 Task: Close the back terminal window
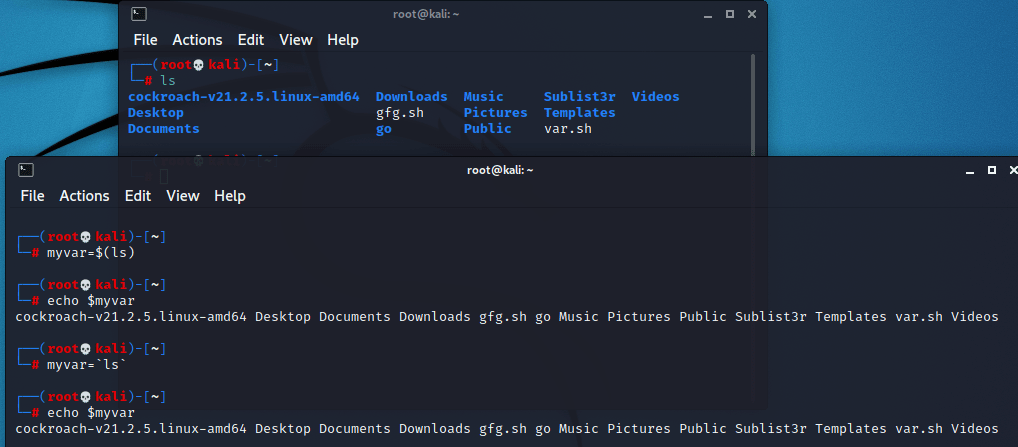[752, 14]
